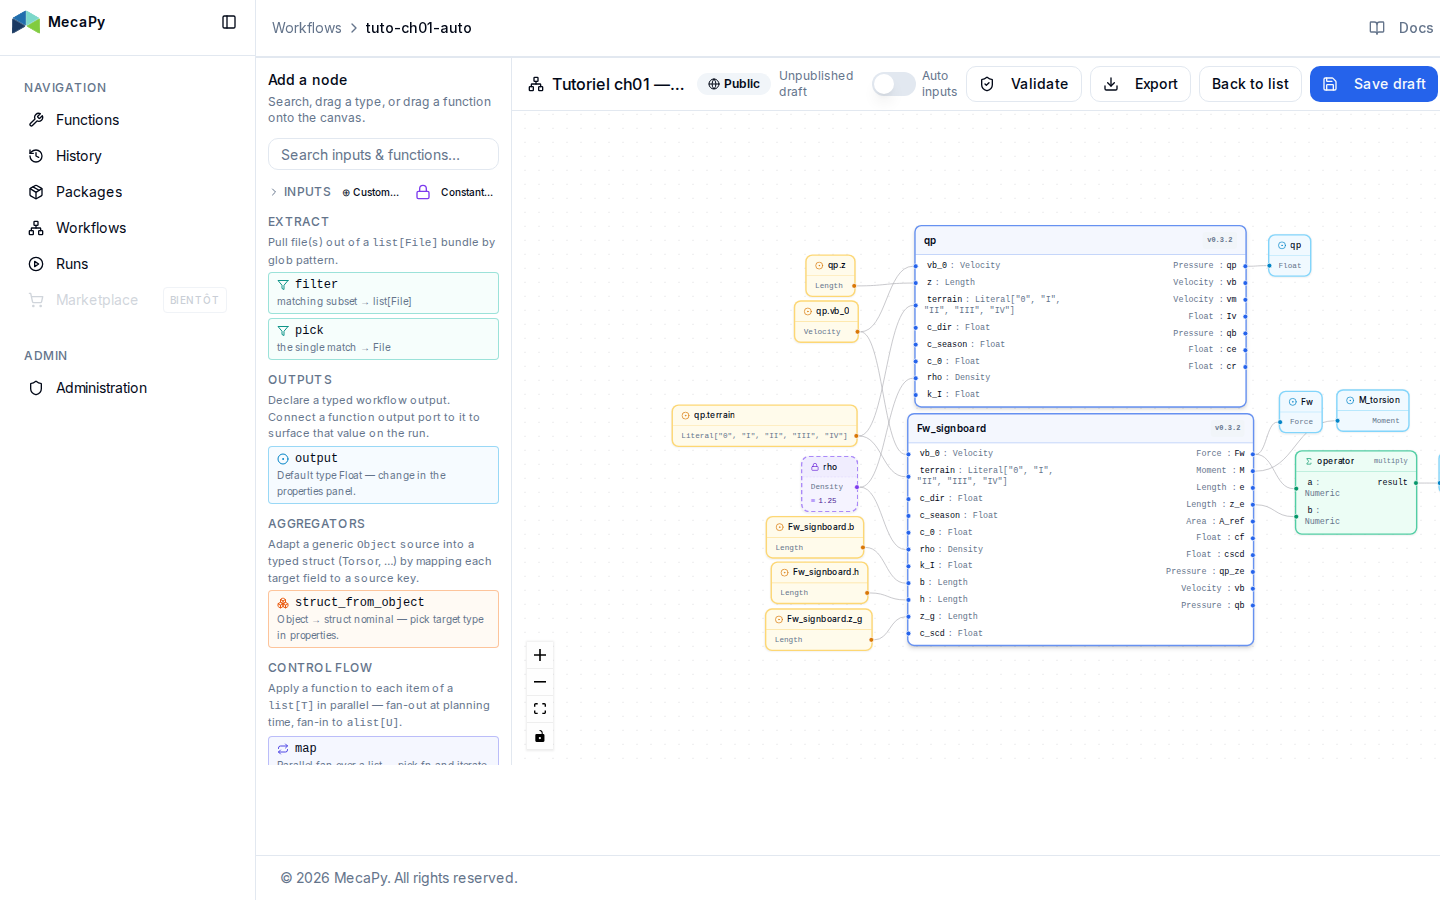Click the circle icon on qp.terrain input node

tap(685, 415)
